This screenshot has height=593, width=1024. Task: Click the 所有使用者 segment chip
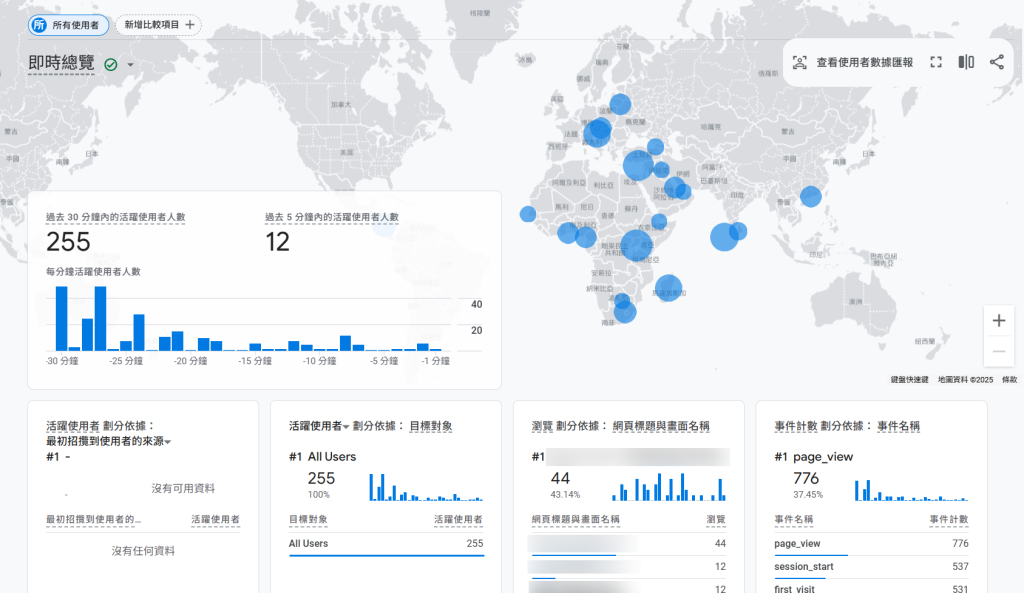[x=68, y=25]
